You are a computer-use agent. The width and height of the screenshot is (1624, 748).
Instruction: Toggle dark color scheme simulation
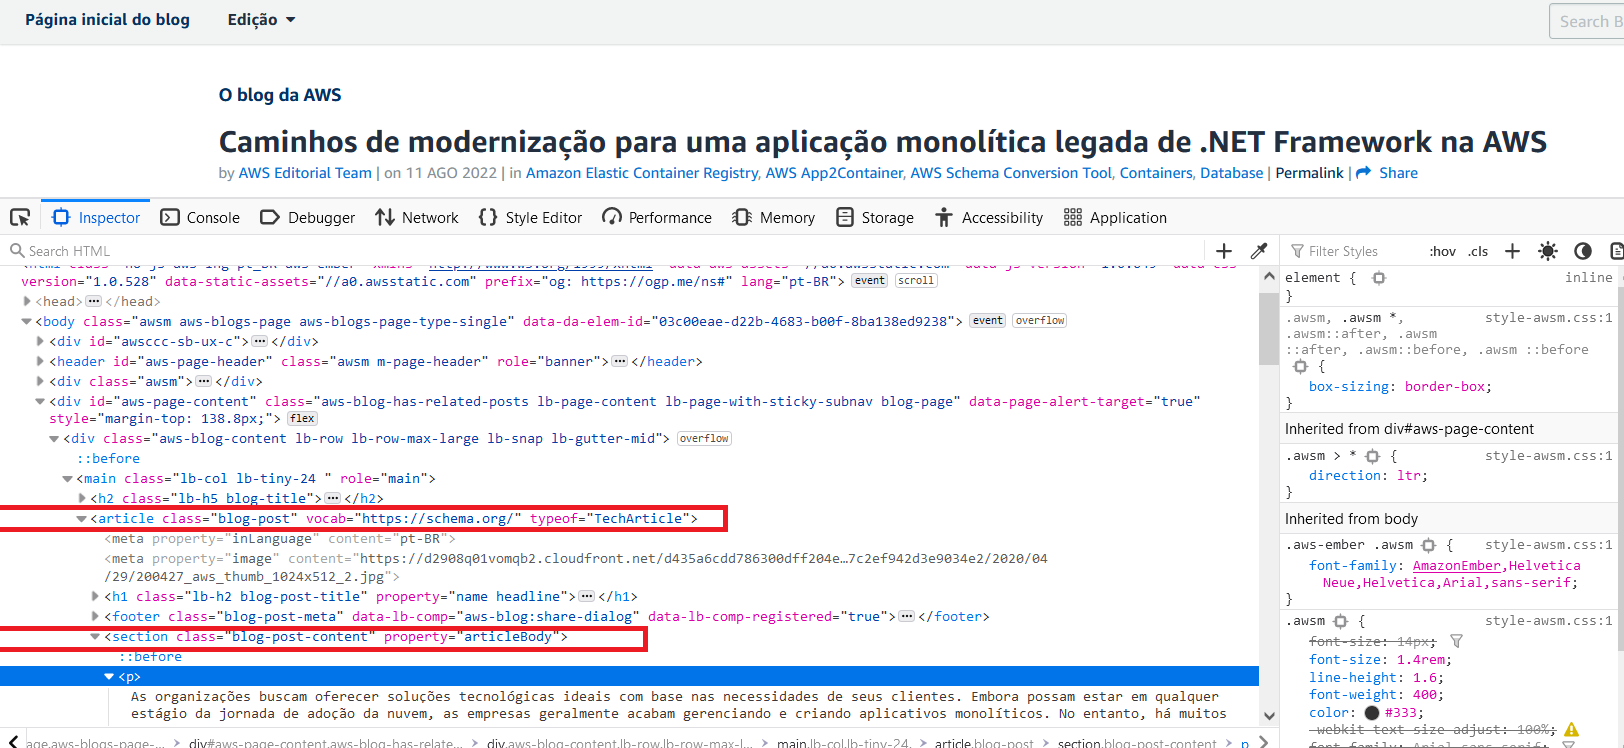(1583, 251)
